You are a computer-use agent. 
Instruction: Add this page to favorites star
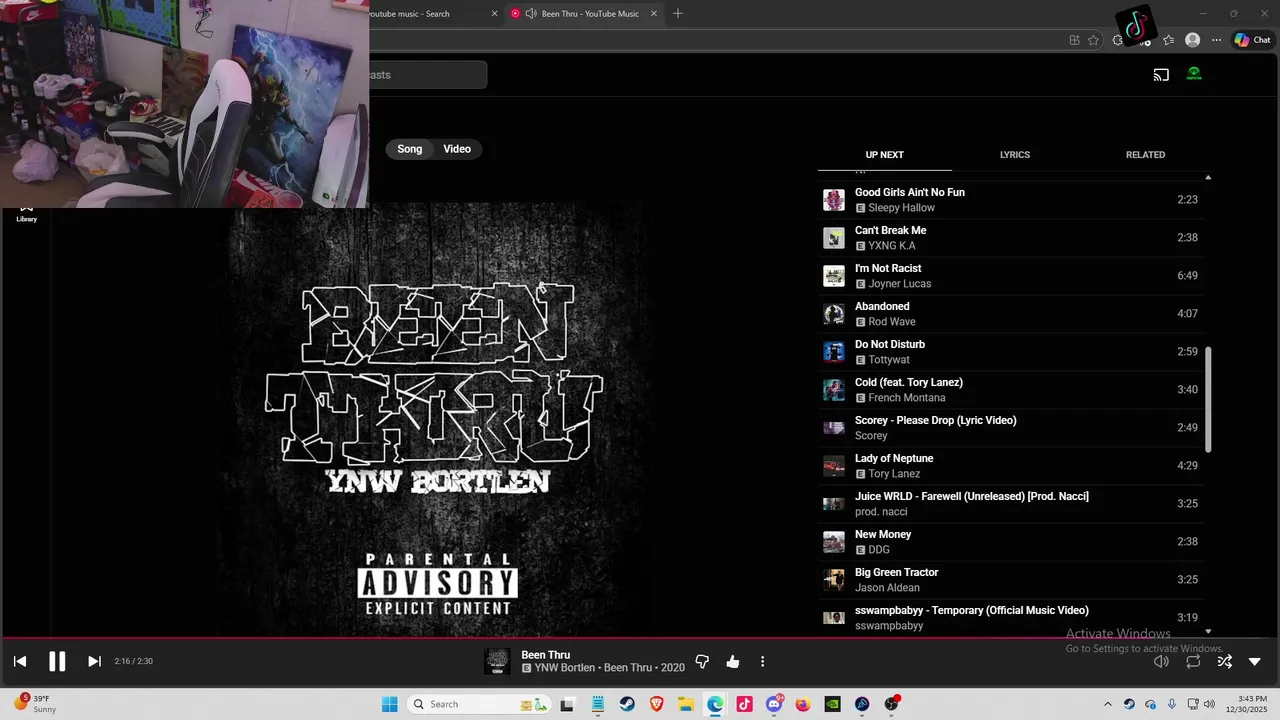click(1093, 40)
